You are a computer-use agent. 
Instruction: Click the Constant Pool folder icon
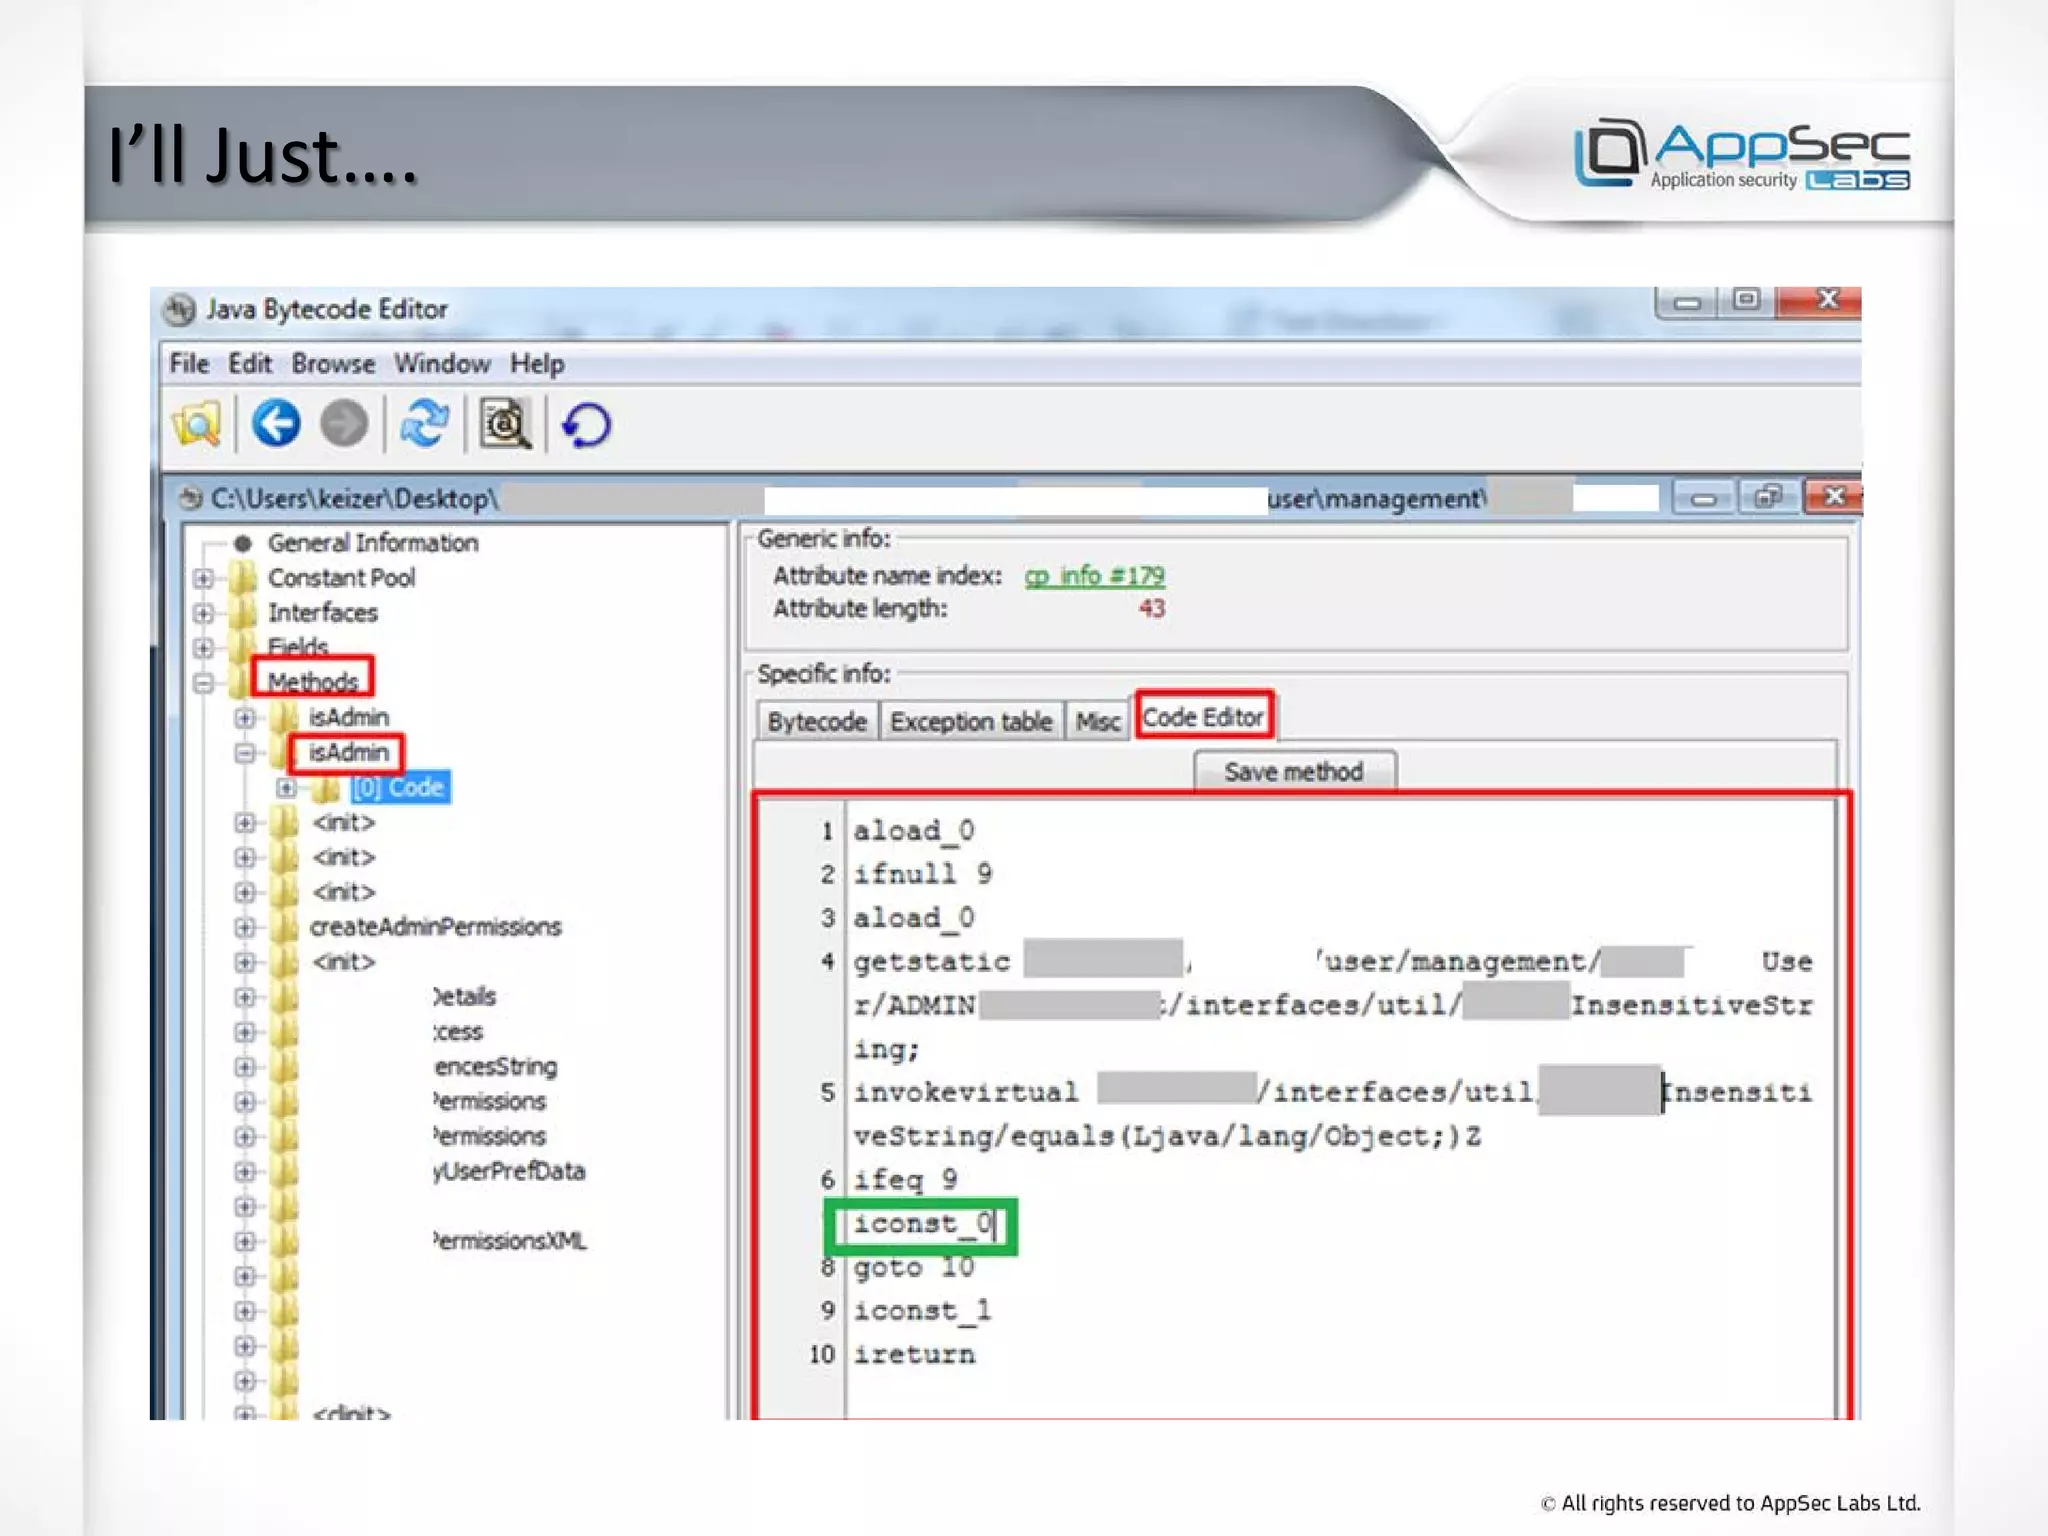pyautogui.click(x=243, y=578)
